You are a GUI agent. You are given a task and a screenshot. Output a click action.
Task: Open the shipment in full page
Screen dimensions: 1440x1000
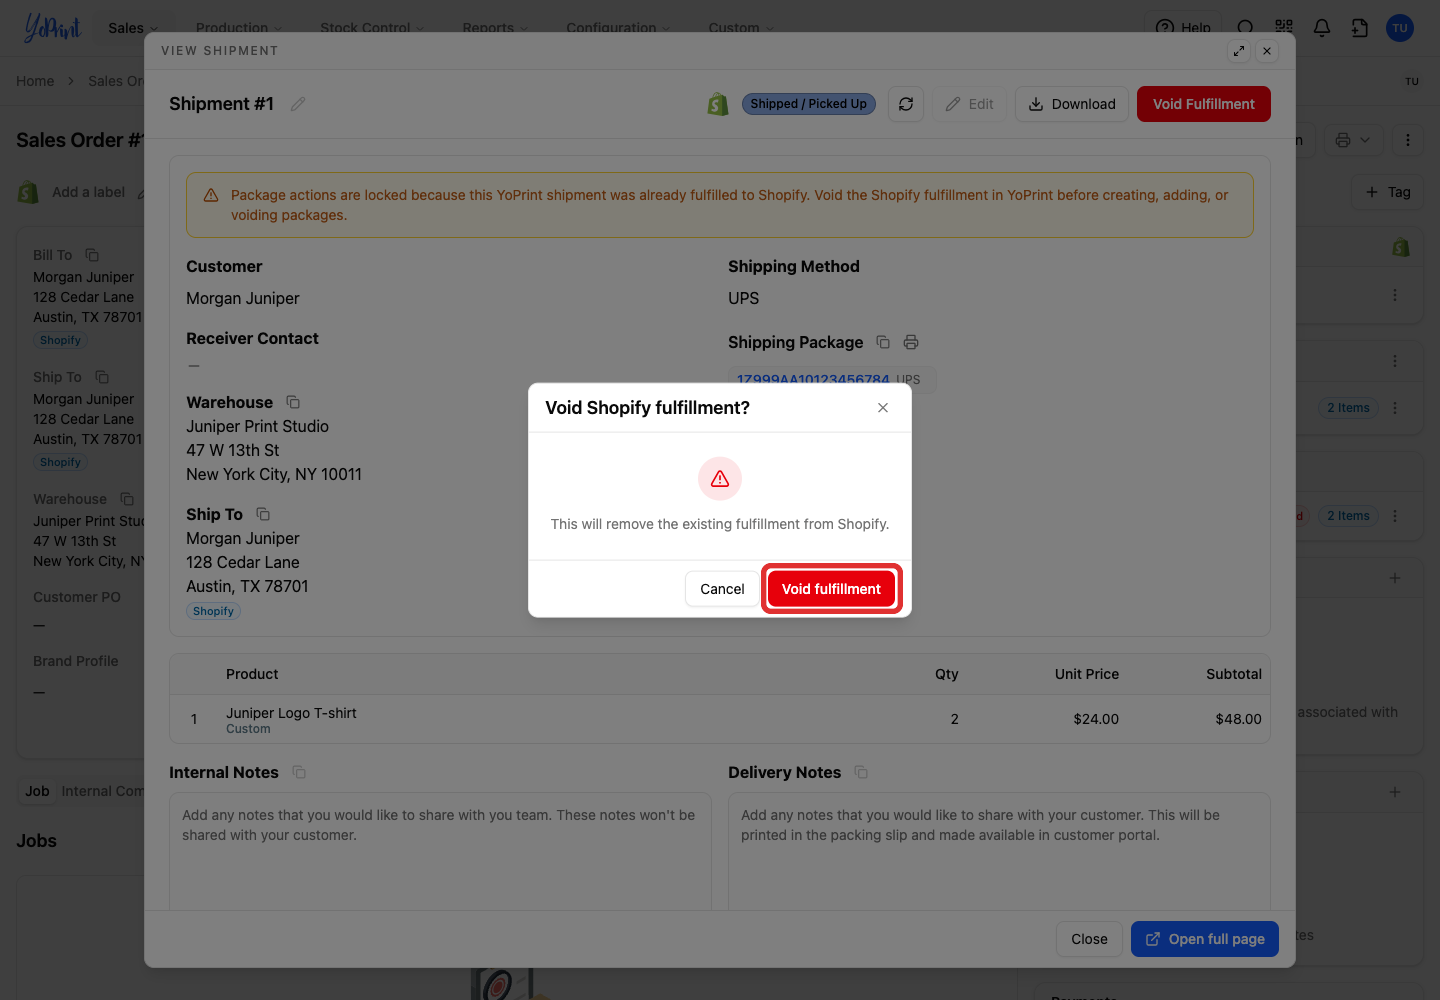coord(1205,939)
